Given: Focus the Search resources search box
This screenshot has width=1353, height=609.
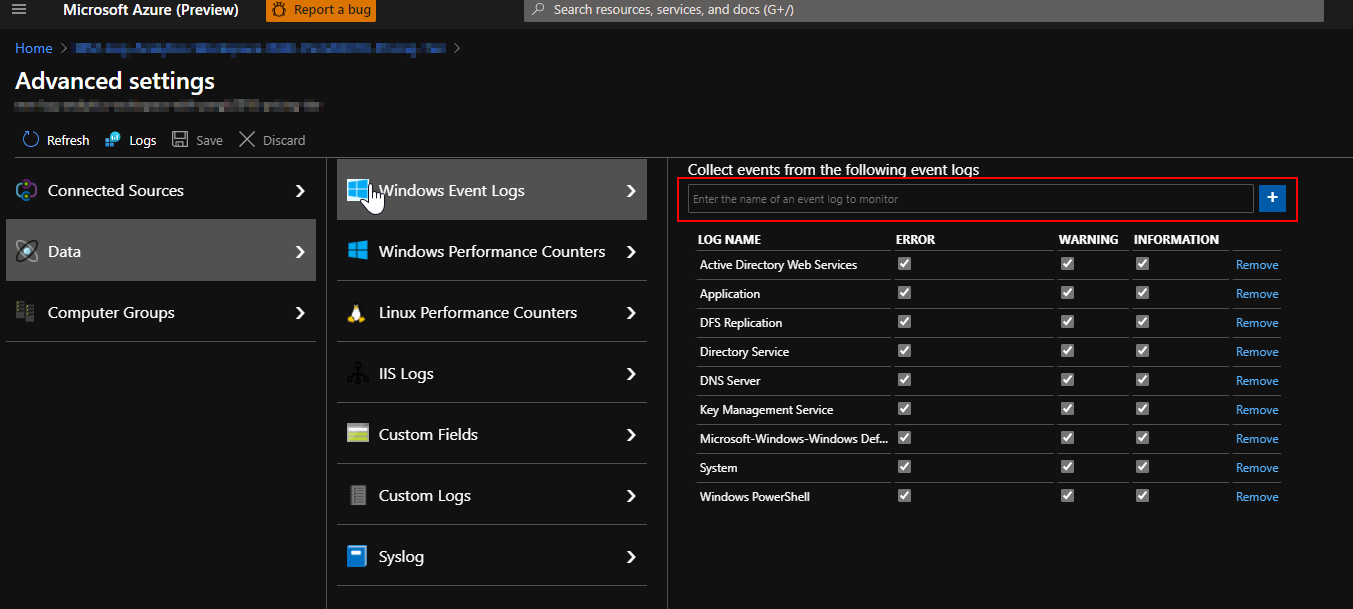Looking at the screenshot, I should [924, 10].
